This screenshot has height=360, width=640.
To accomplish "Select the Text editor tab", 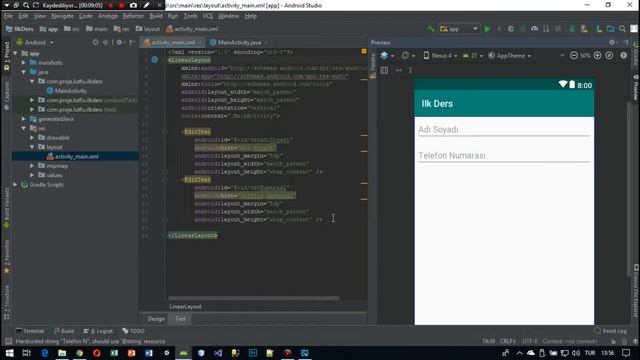I will 180,319.
